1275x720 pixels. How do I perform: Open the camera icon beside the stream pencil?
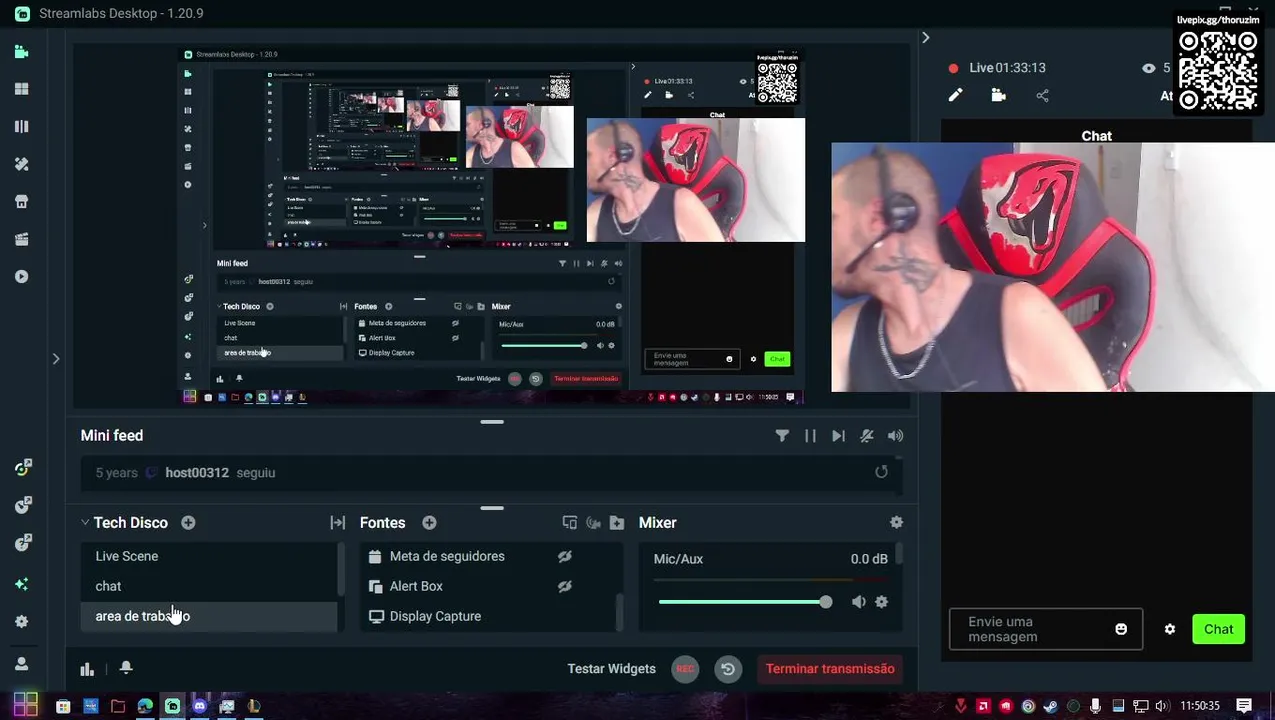[998, 95]
